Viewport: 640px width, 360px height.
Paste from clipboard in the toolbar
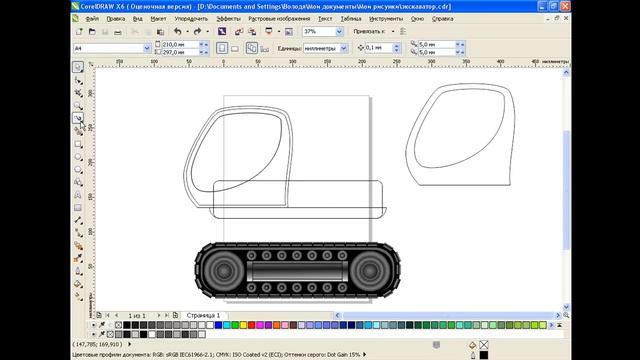(160, 31)
